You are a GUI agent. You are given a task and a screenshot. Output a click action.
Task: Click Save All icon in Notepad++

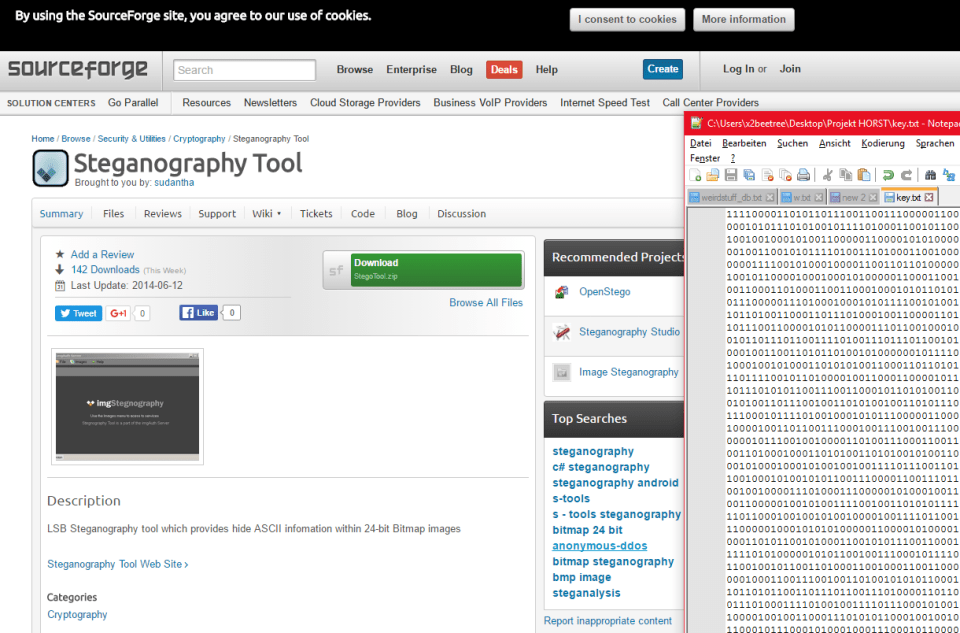(749, 176)
